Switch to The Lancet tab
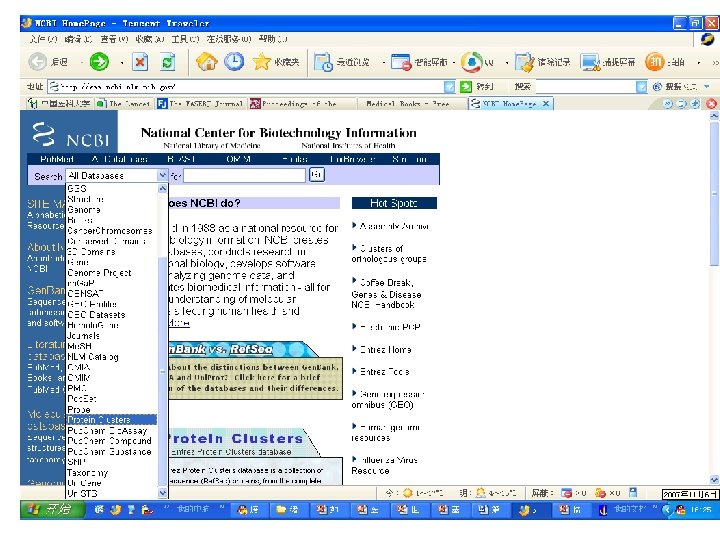This screenshot has height=540, width=720. (124, 104)
